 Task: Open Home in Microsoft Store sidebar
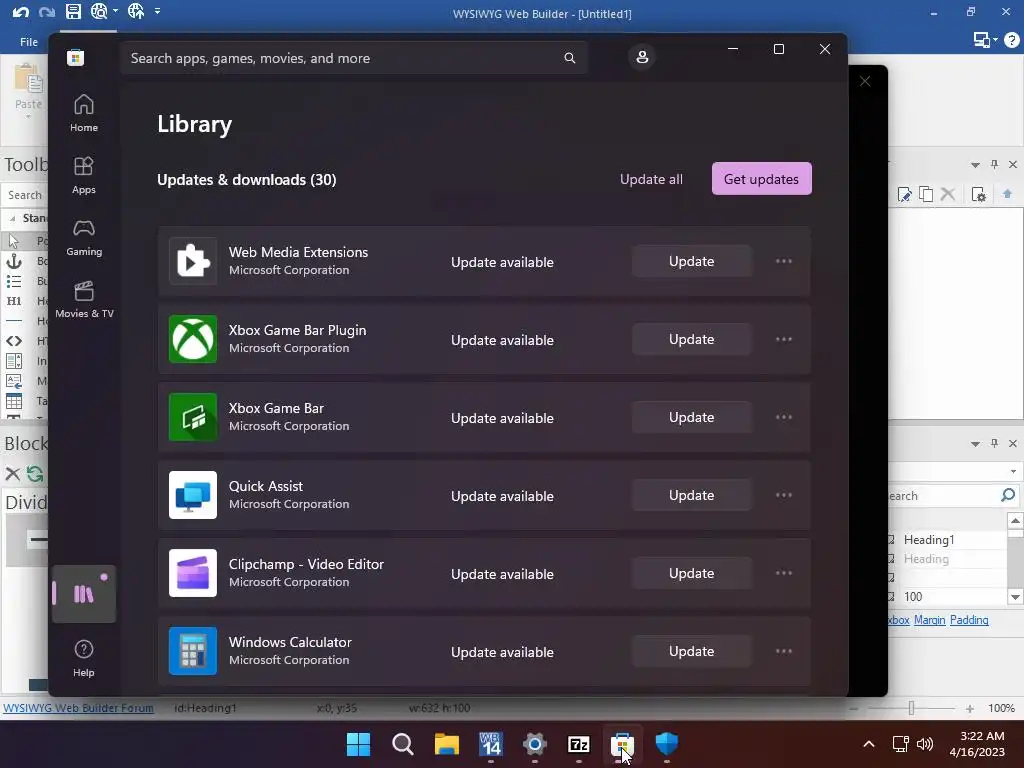[84, 113]
